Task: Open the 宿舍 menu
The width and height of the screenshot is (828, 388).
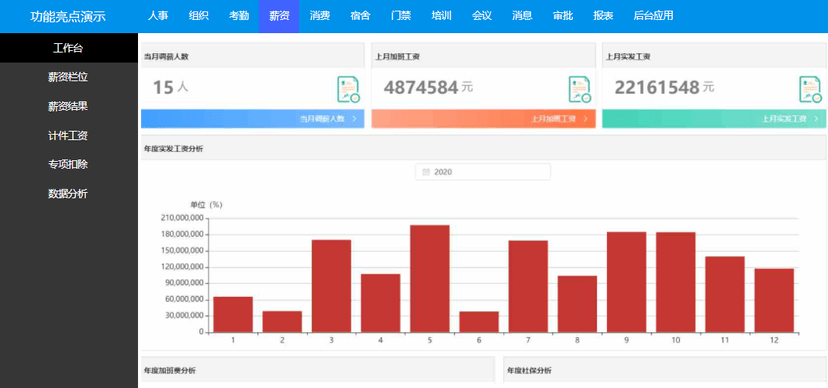Action: pyautogui.click(x=360, y=16)
